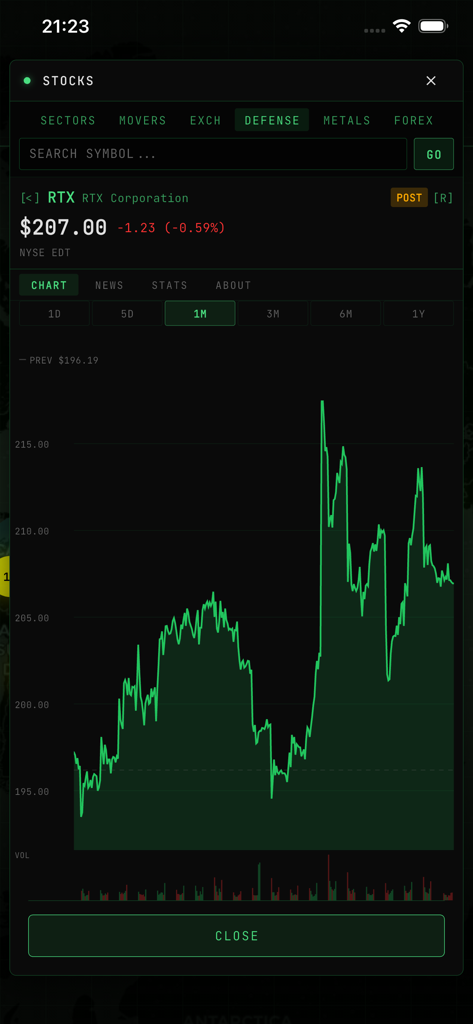This screenshot has width=473, height=1024.
Task: Click the green status dot beside STOCKS
Action: (x=27, y=81)
